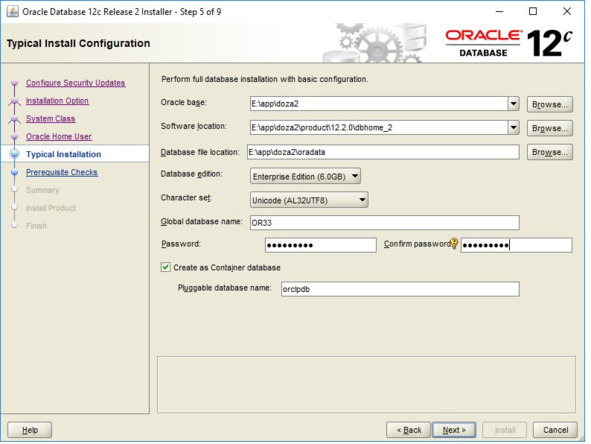Open the Help button
Screen dimensions: 591x444
coord(30,430)
